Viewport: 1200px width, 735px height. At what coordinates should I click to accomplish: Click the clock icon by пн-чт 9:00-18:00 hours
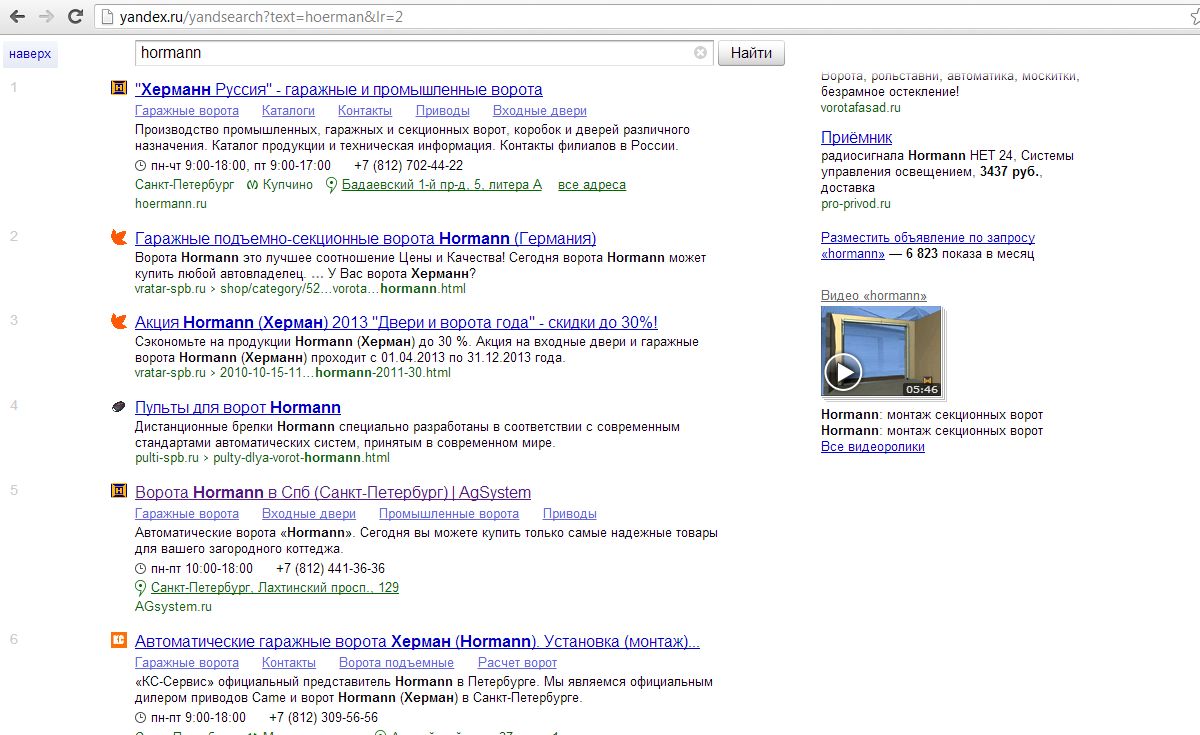(x=140, y=166)
